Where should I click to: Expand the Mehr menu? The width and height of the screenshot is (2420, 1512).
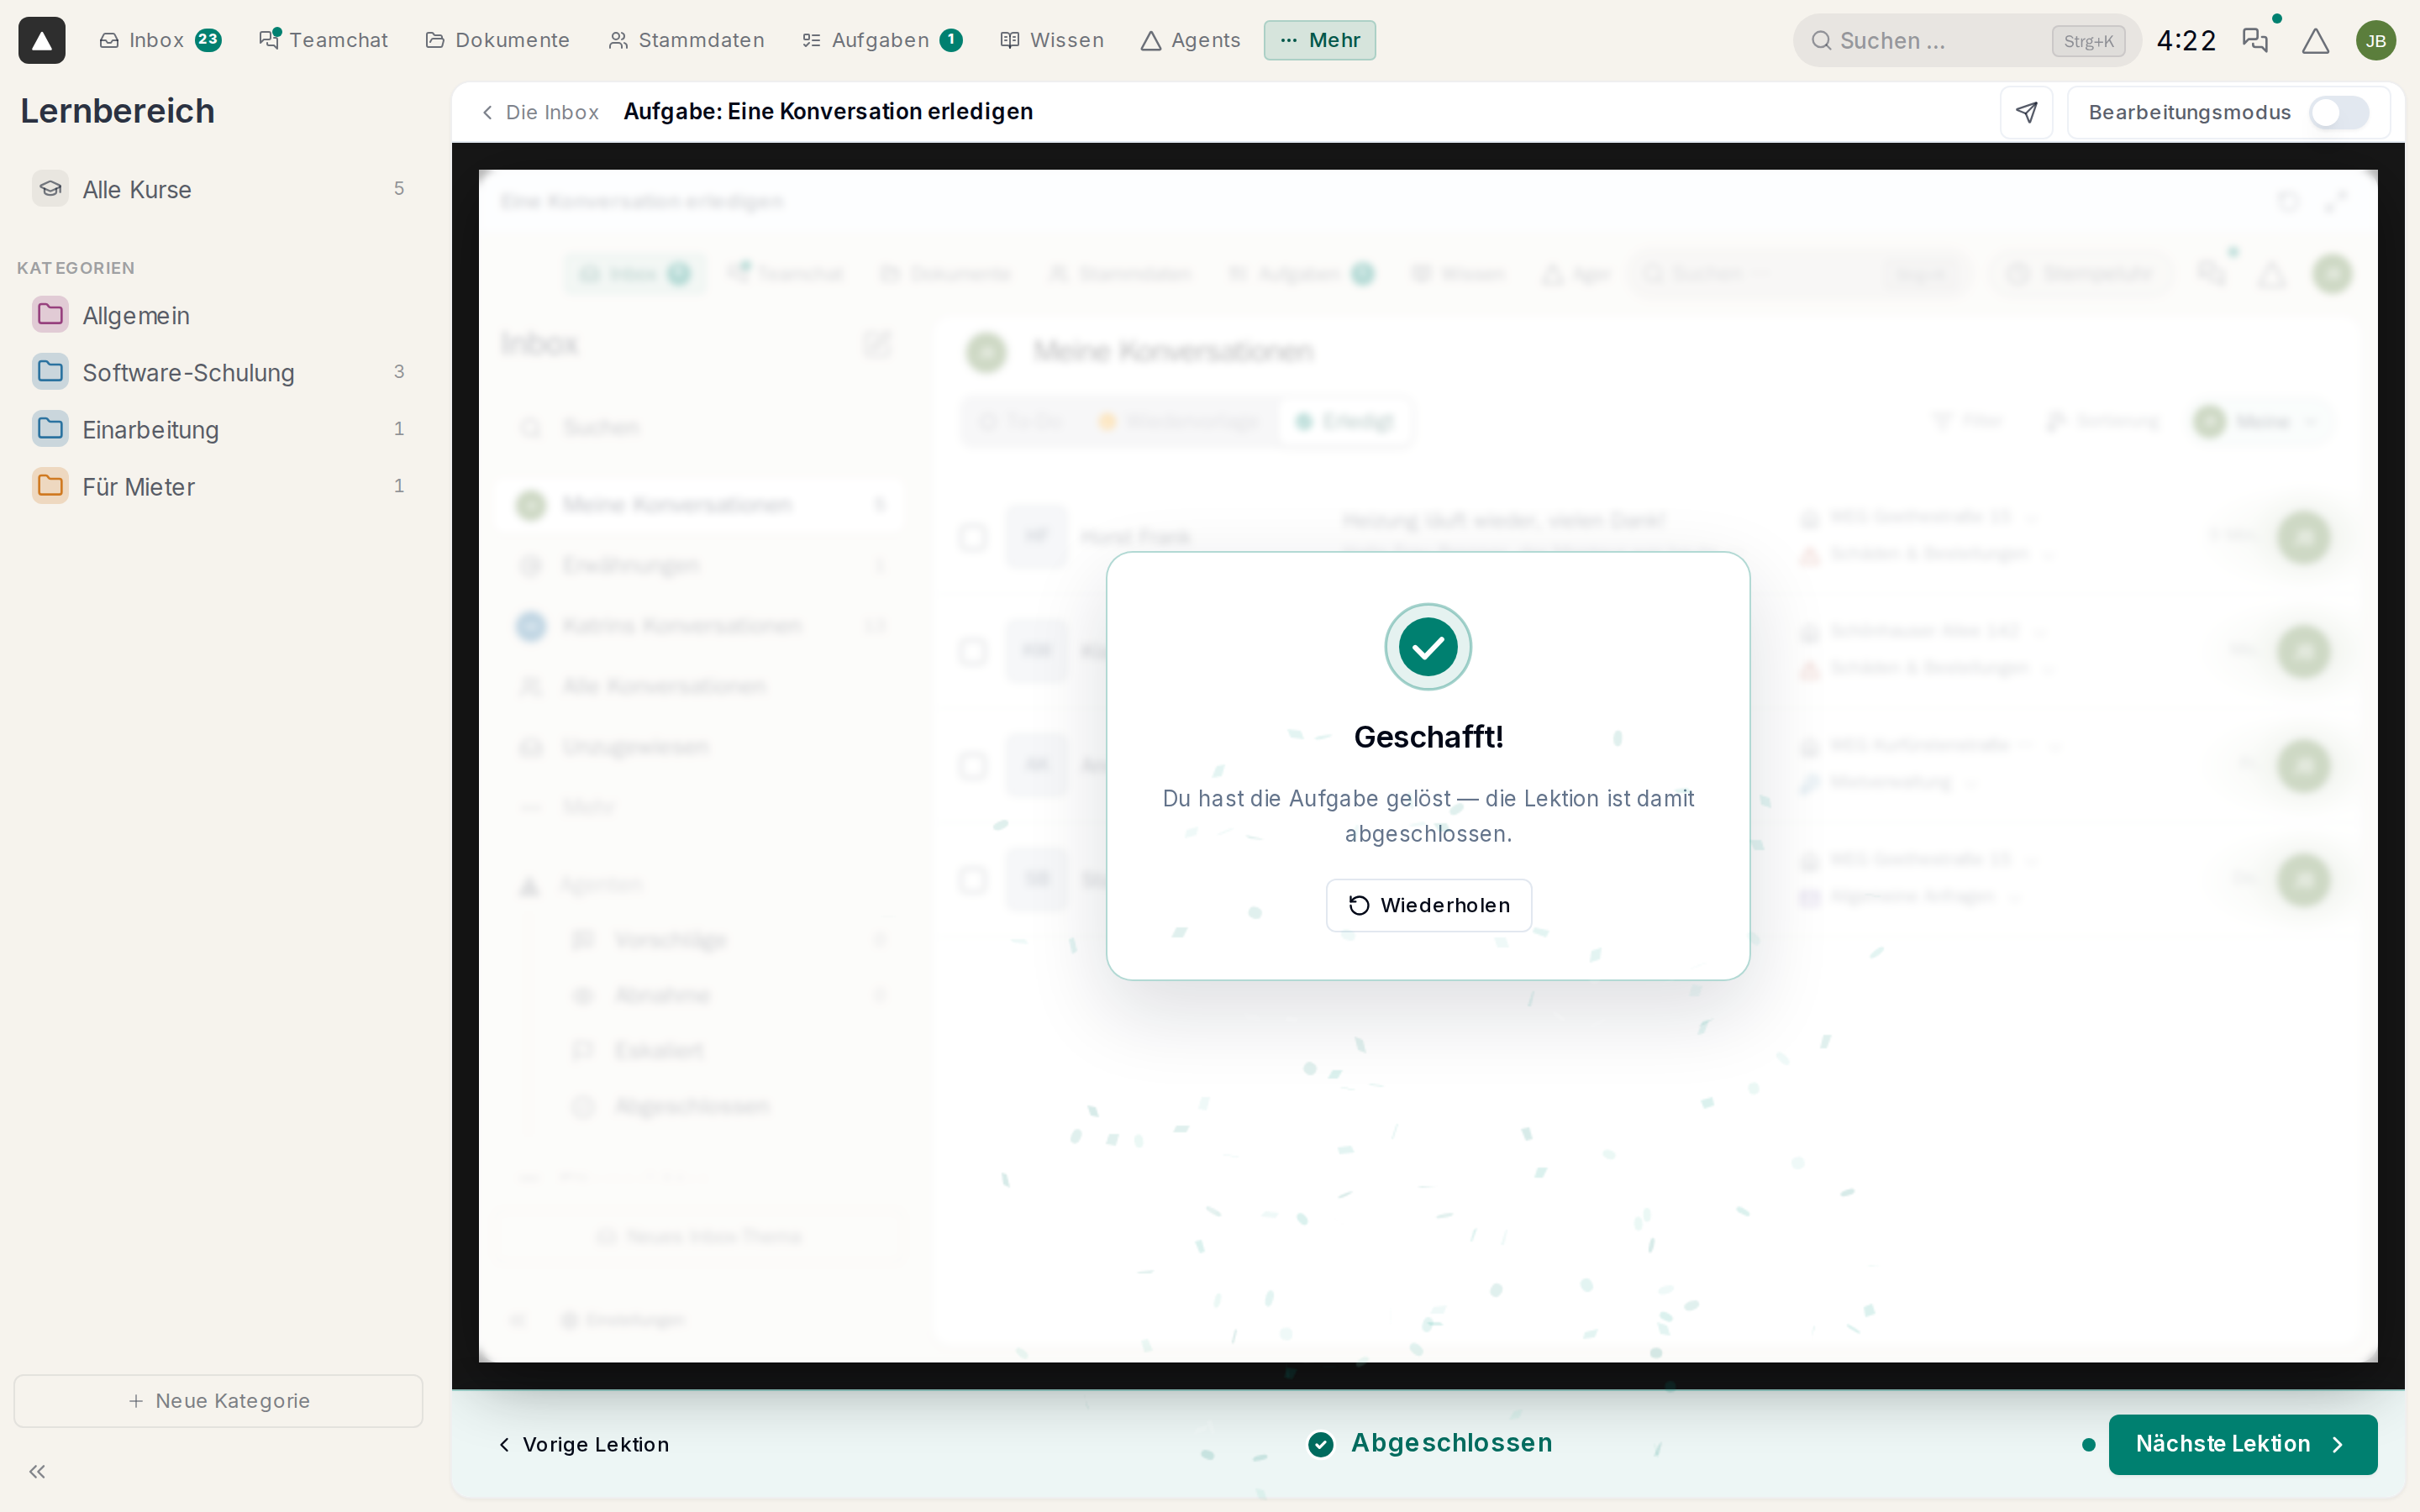tap(1319, 40)
